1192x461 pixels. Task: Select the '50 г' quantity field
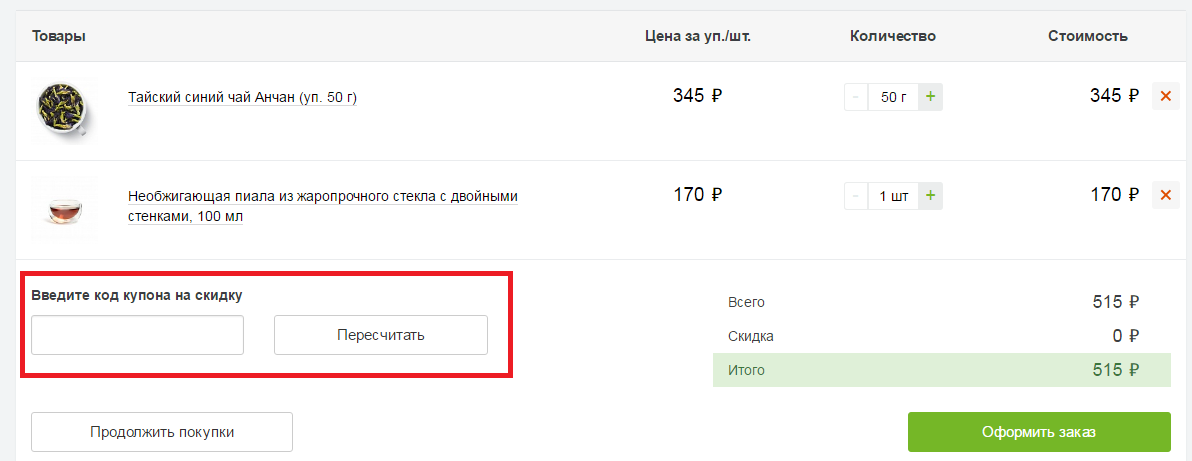click(893, 97)
